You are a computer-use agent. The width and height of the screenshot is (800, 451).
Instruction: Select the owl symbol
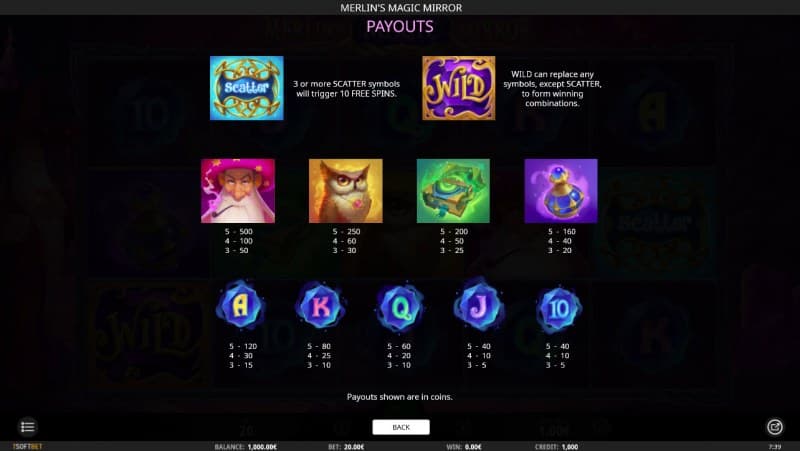point(345,191)
